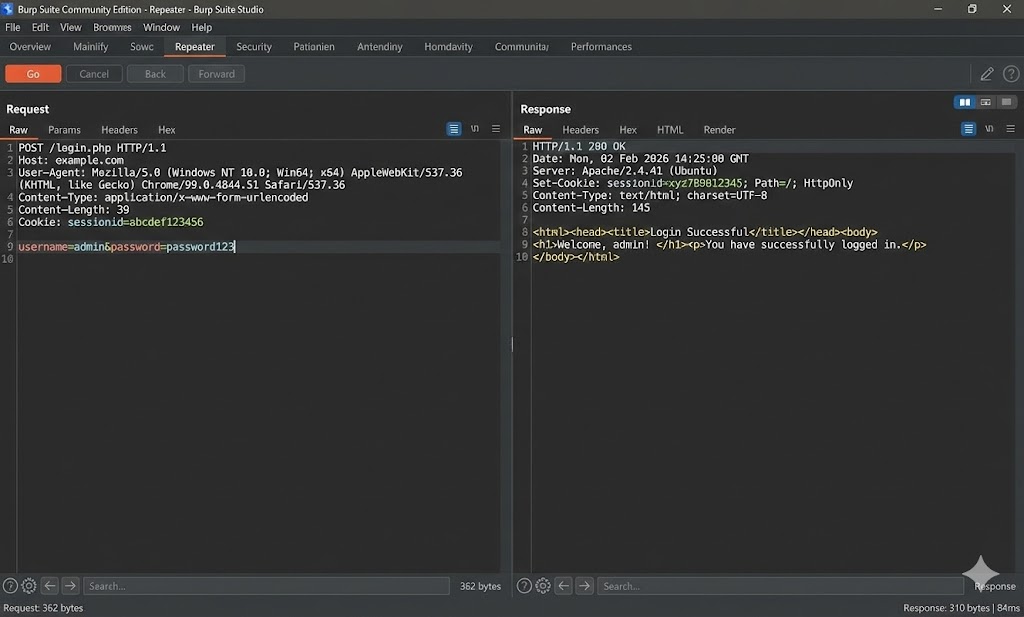Toggle non-printable characters (\n) in the Response panel

point(989,129)
